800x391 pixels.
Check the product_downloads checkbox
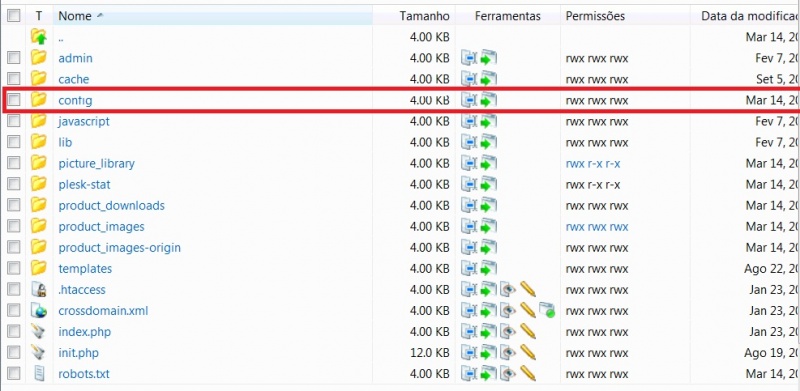point(14,205)
